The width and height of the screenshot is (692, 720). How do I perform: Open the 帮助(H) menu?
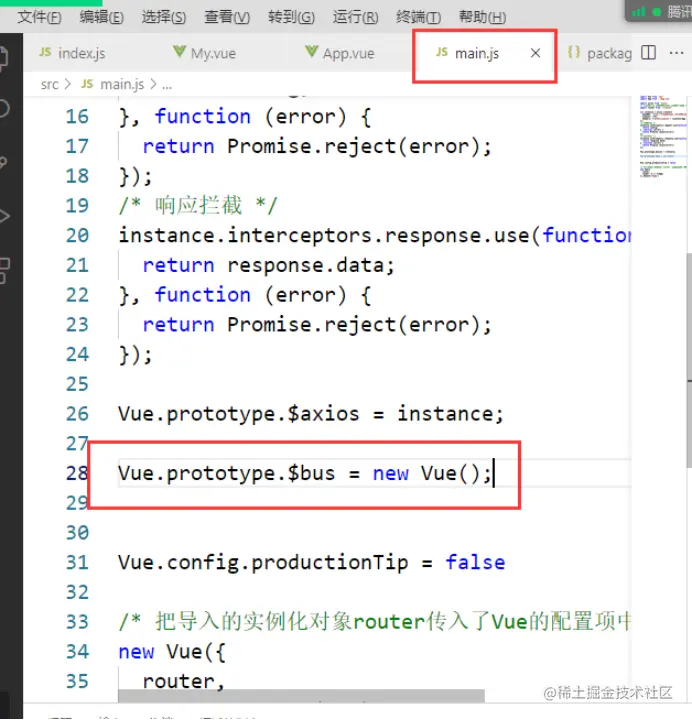(x=482, y=17)
